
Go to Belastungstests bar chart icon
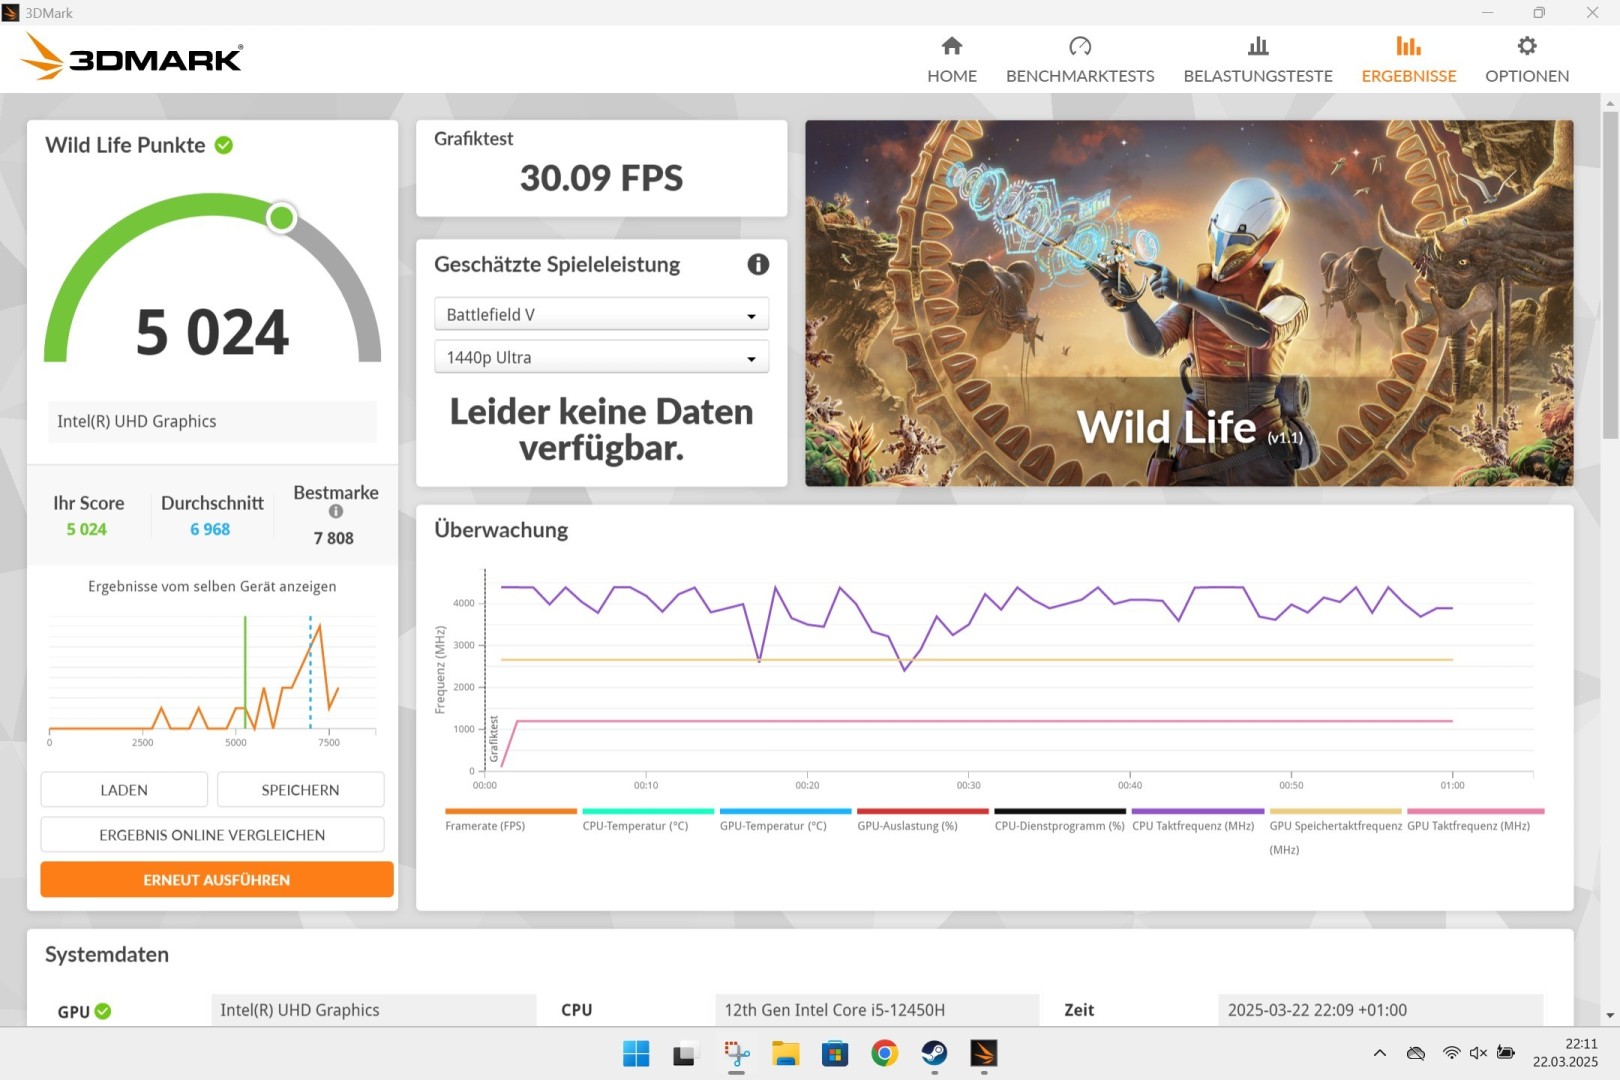tap(1257, 46)
